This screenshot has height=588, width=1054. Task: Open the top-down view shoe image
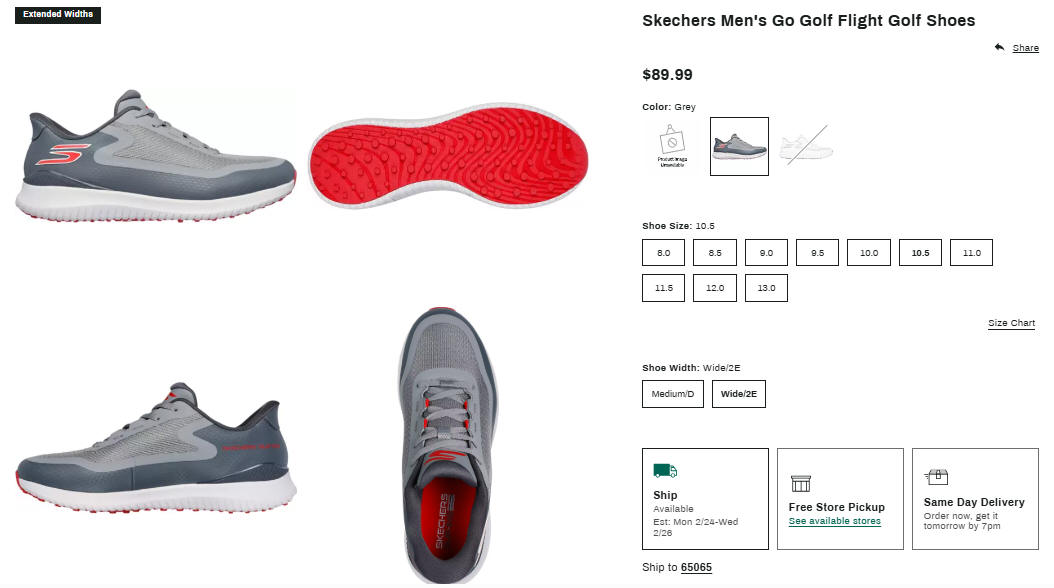click(x=448, y=445)
